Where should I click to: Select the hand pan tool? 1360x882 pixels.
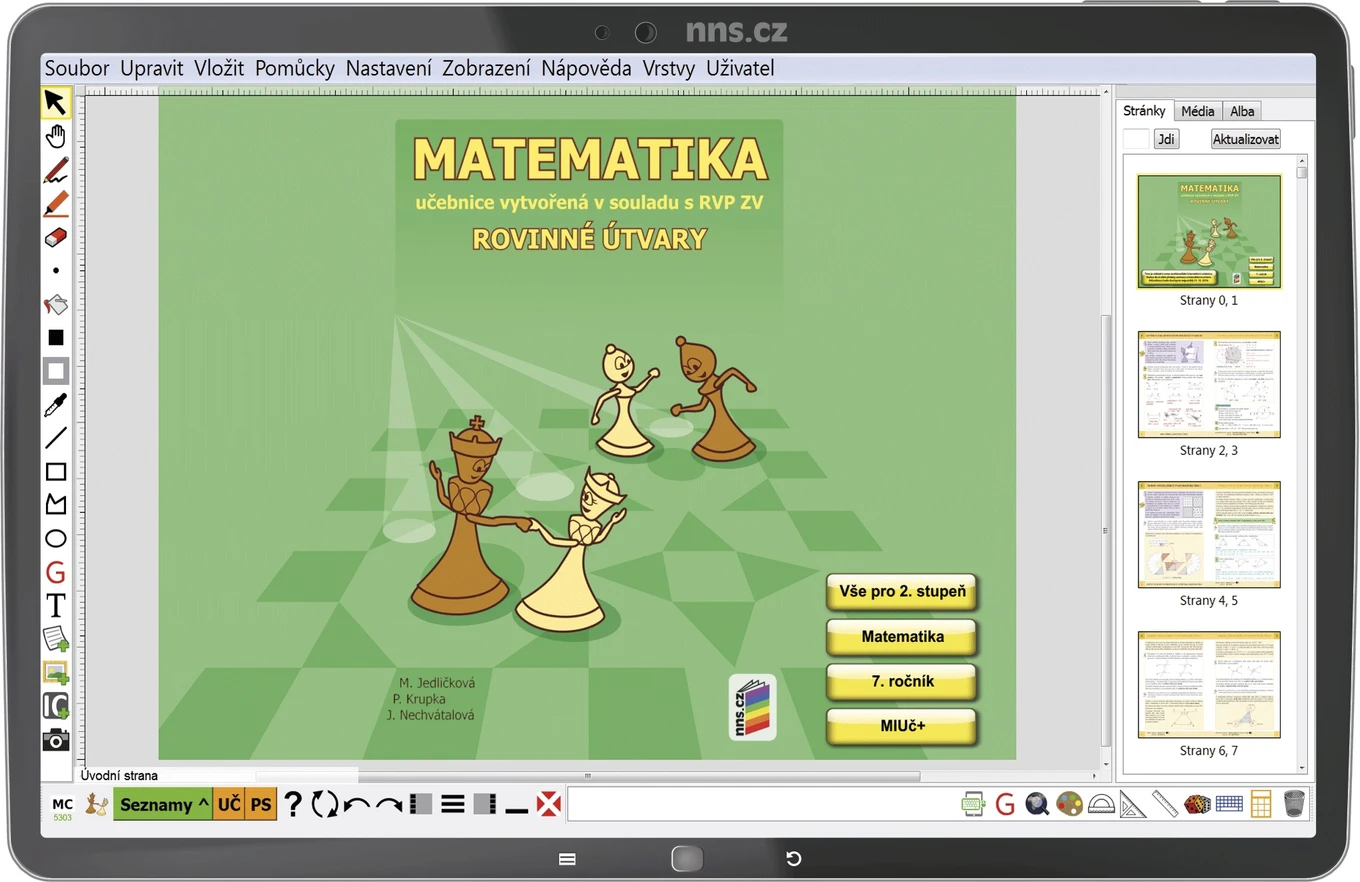click(x=56, y=137)
